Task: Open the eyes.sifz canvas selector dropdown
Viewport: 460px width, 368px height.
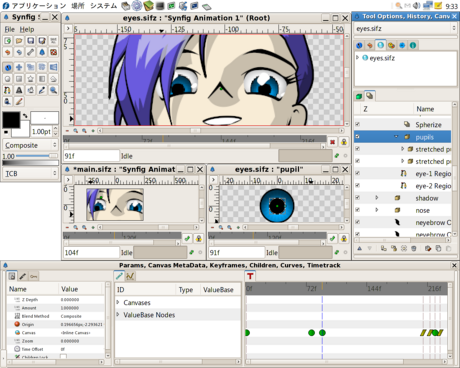Action: click(405, 29)
